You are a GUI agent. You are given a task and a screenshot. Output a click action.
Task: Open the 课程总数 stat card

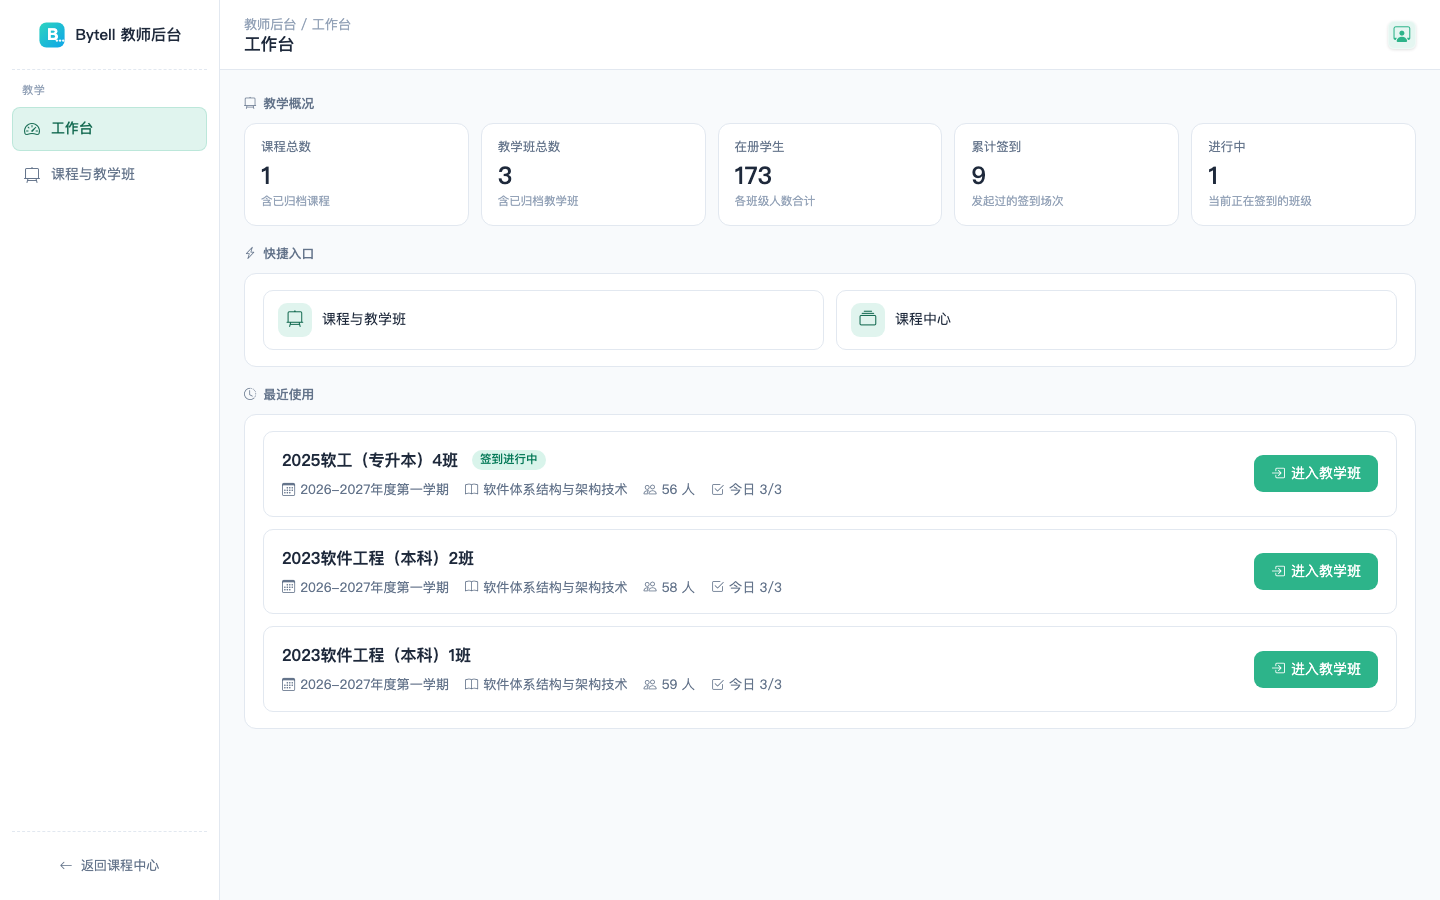356,174
